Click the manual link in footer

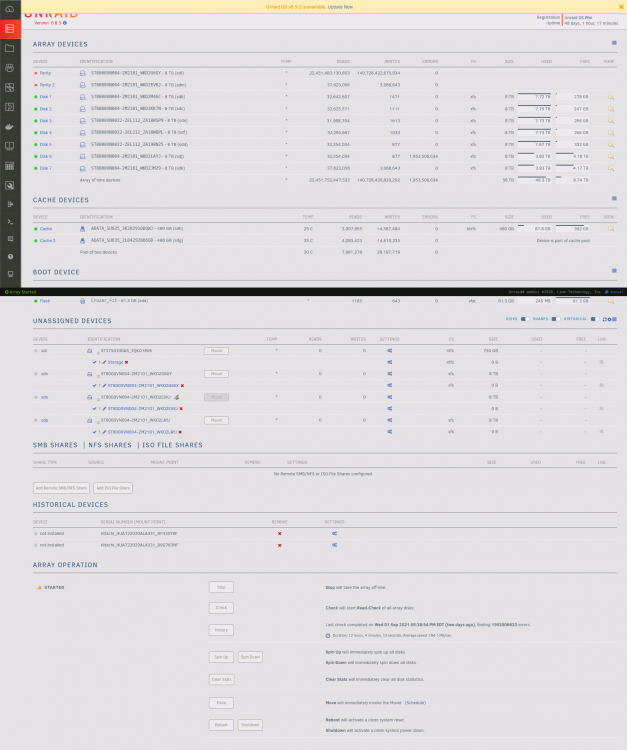[616, 292]
